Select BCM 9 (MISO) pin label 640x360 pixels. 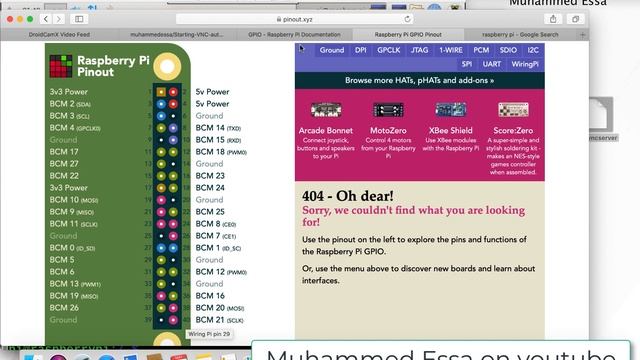click(72, 212)
